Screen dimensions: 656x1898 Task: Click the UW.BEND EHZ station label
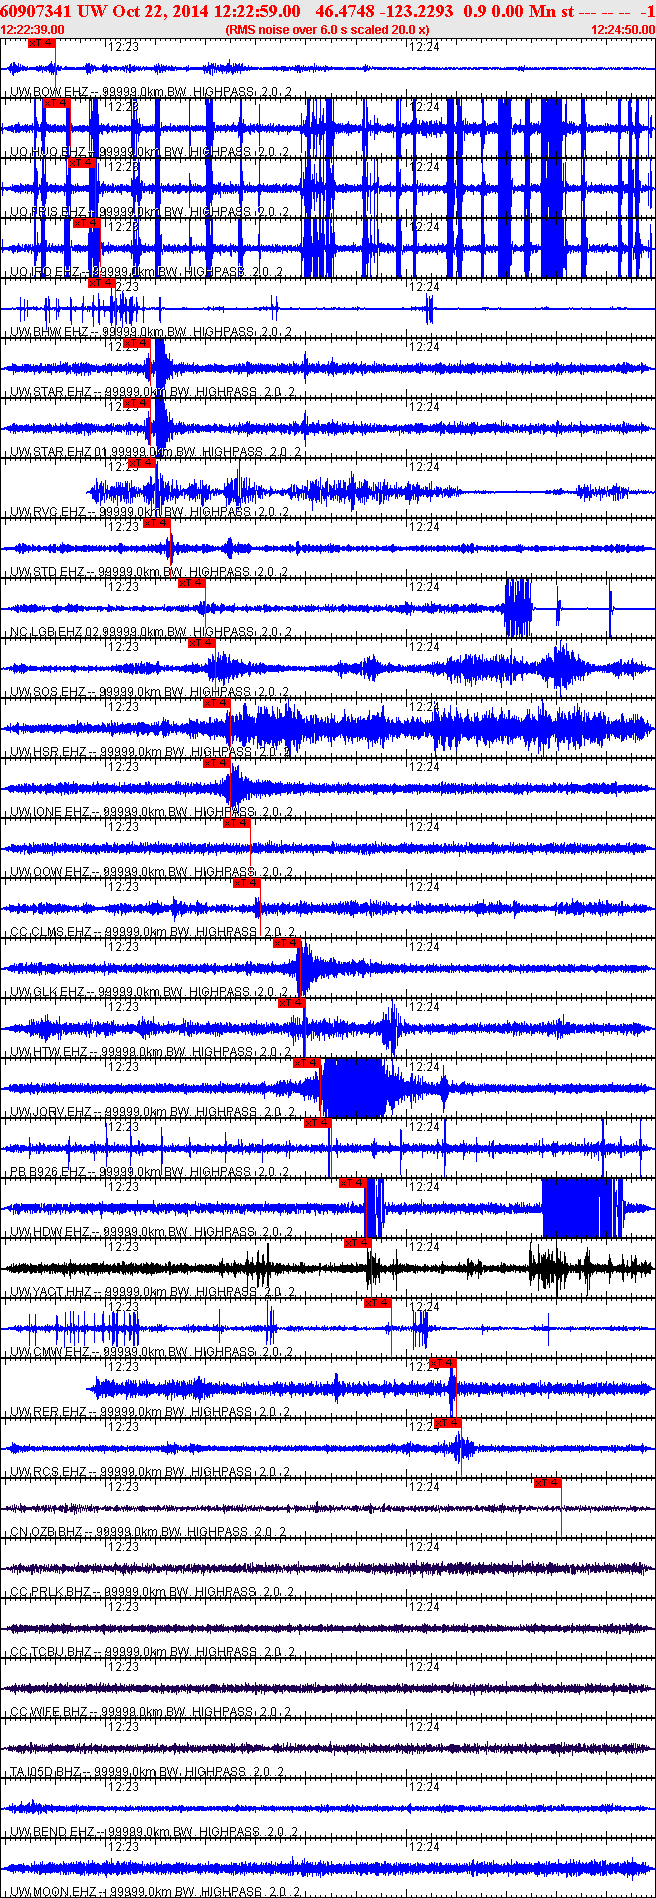(53, 1832)
